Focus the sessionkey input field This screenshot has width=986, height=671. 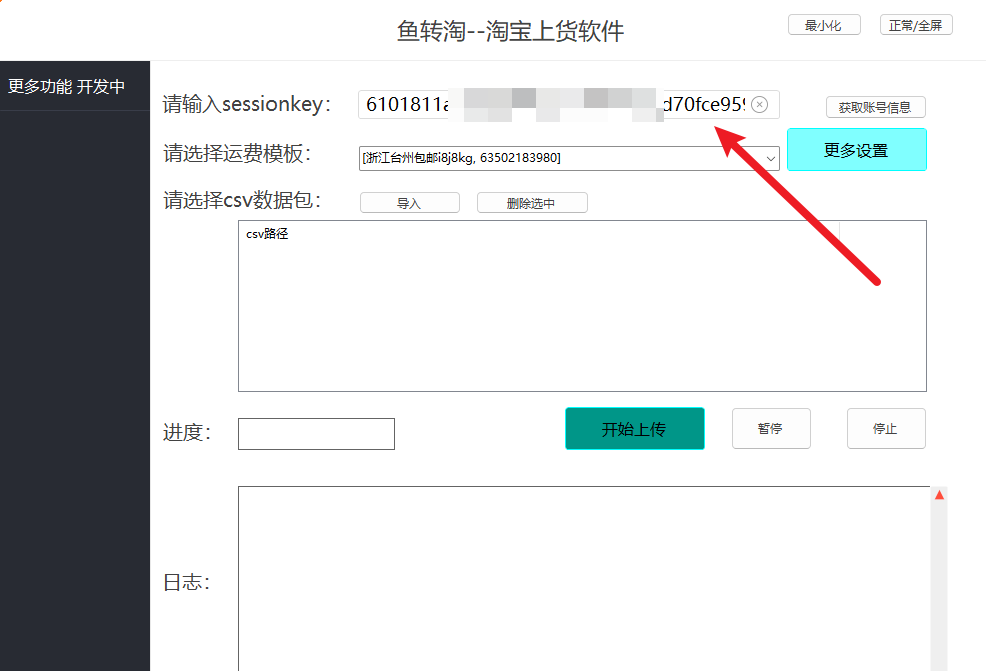pyautogui.click(x=569, y=104)
